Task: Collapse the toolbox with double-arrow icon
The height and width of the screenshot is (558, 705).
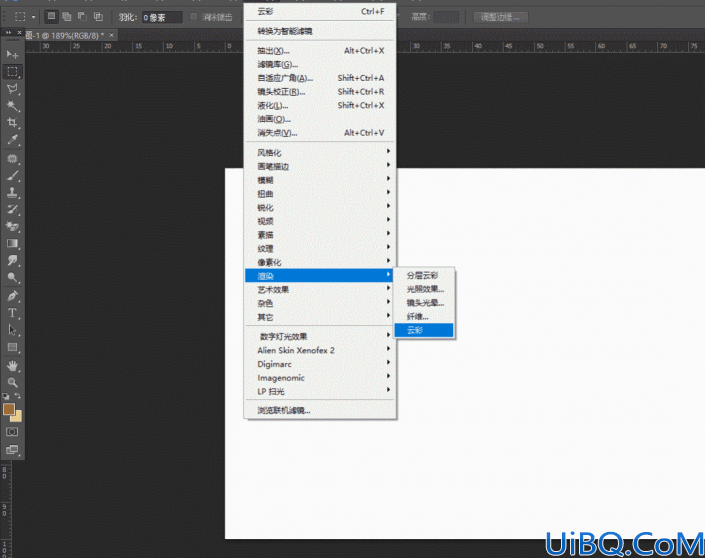Action: (x=8, y=32)
